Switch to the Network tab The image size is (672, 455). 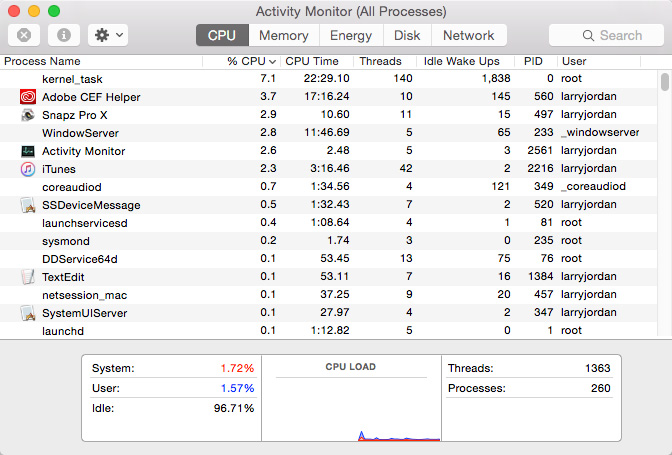[x=469, y=35]
